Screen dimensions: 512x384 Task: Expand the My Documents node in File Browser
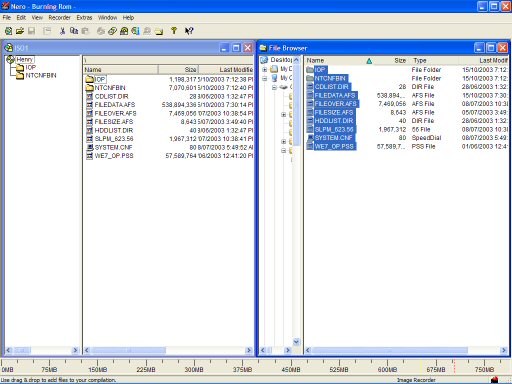click(264, 69)
